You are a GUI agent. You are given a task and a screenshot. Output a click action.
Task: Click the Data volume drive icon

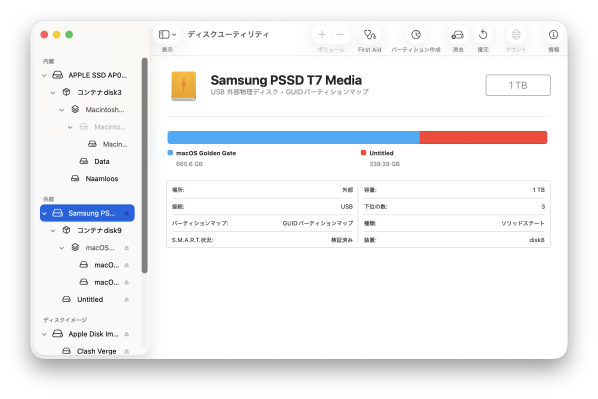(x=84, y=161)
